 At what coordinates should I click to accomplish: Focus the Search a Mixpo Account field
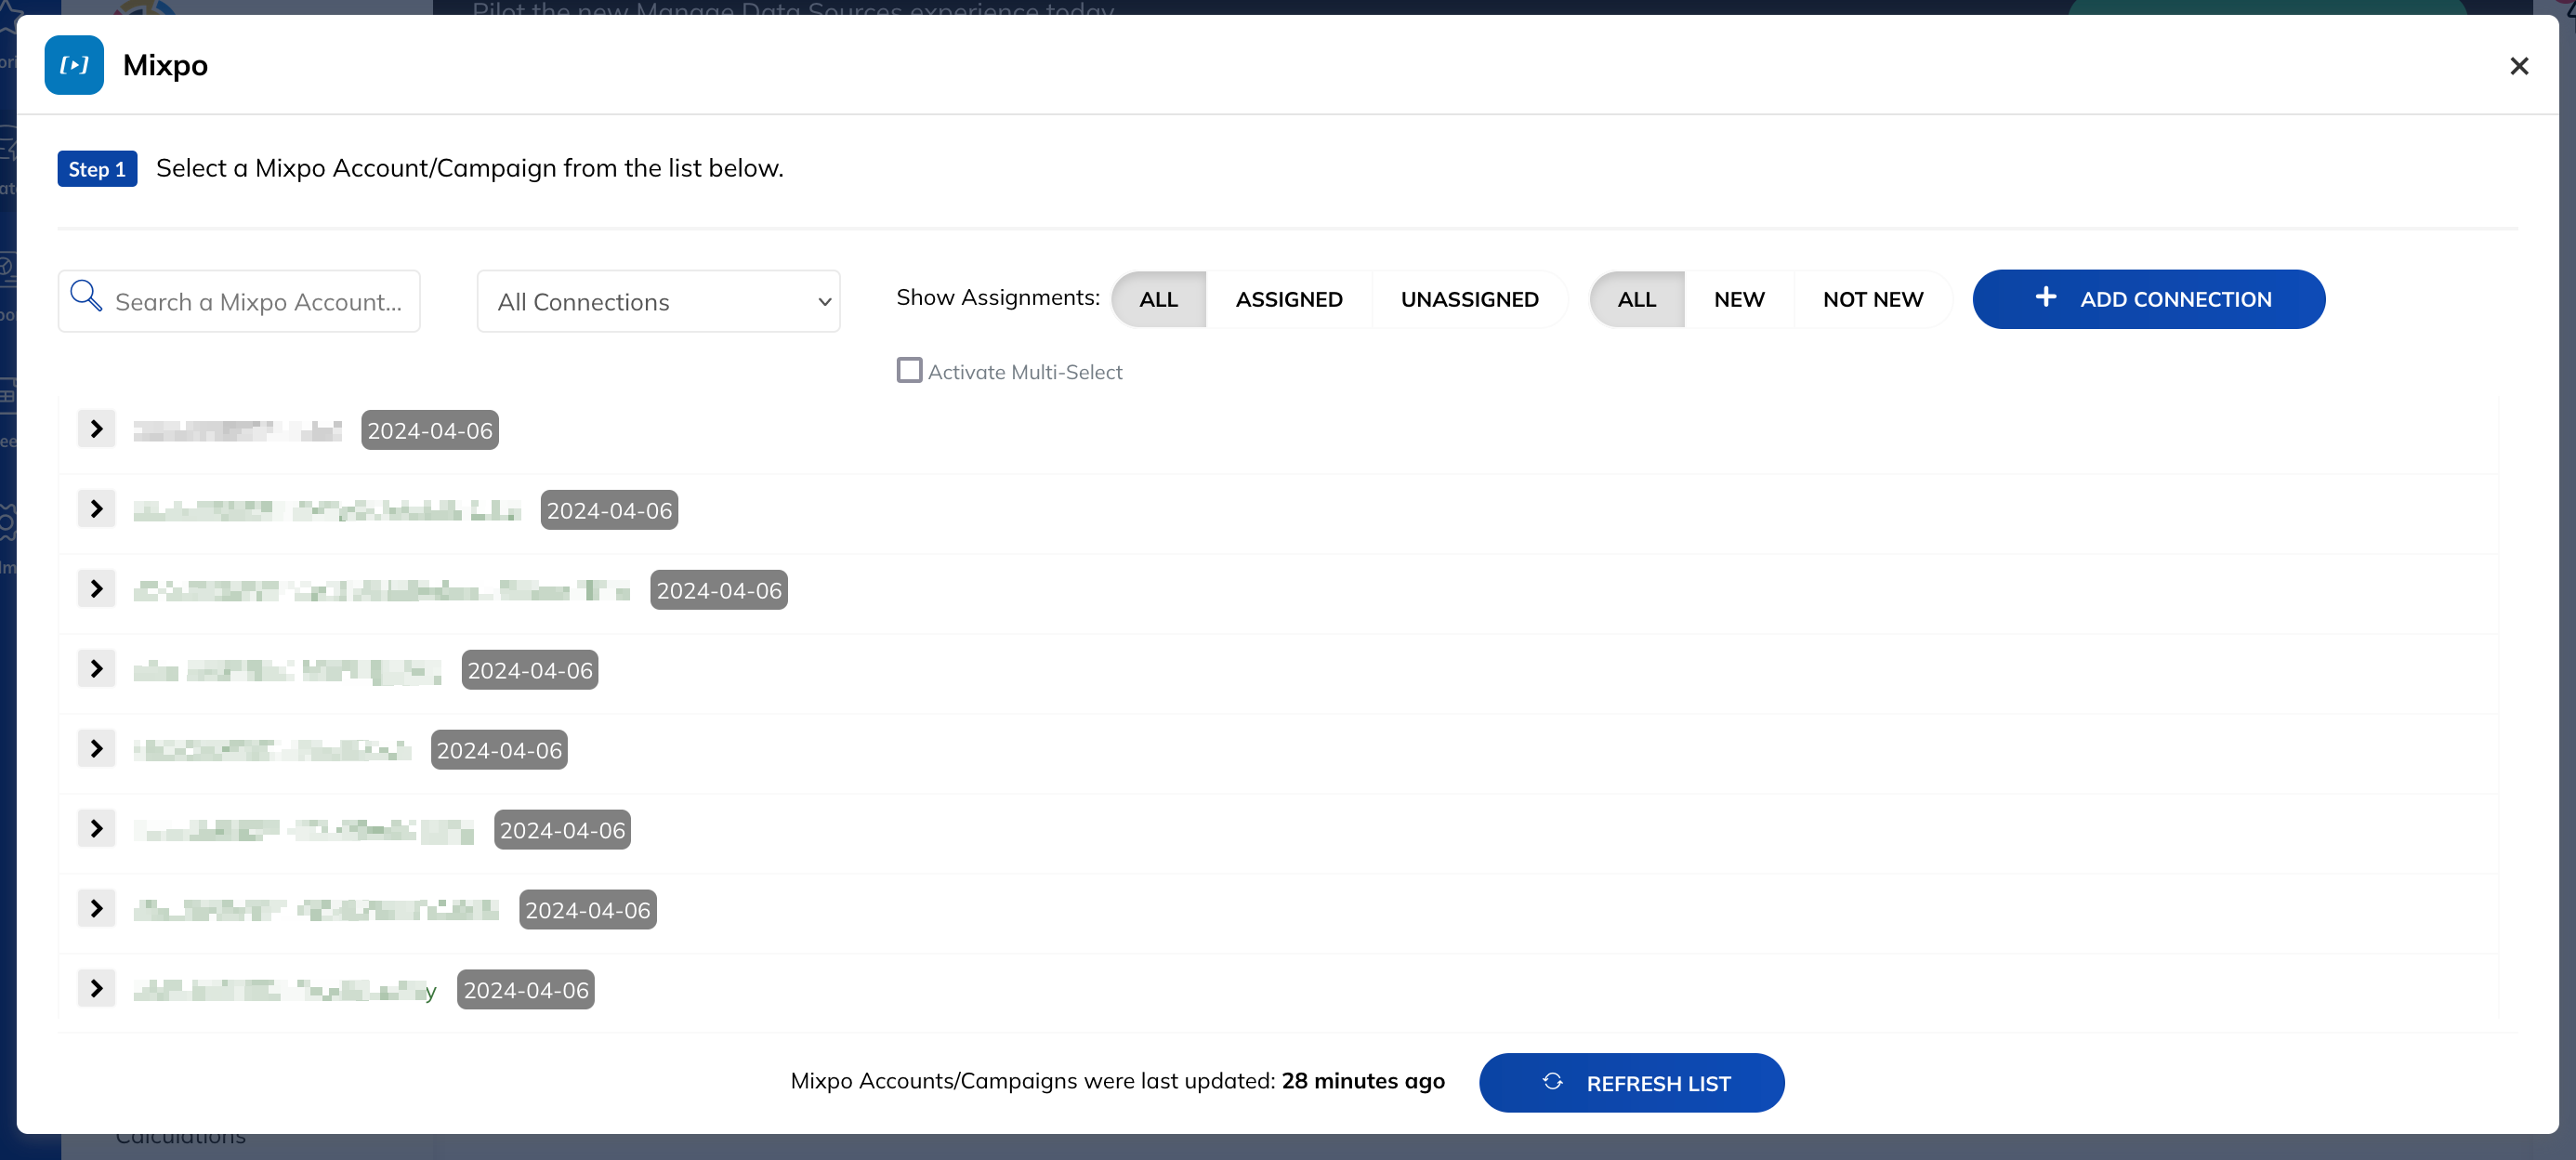(x=239, y=301)
